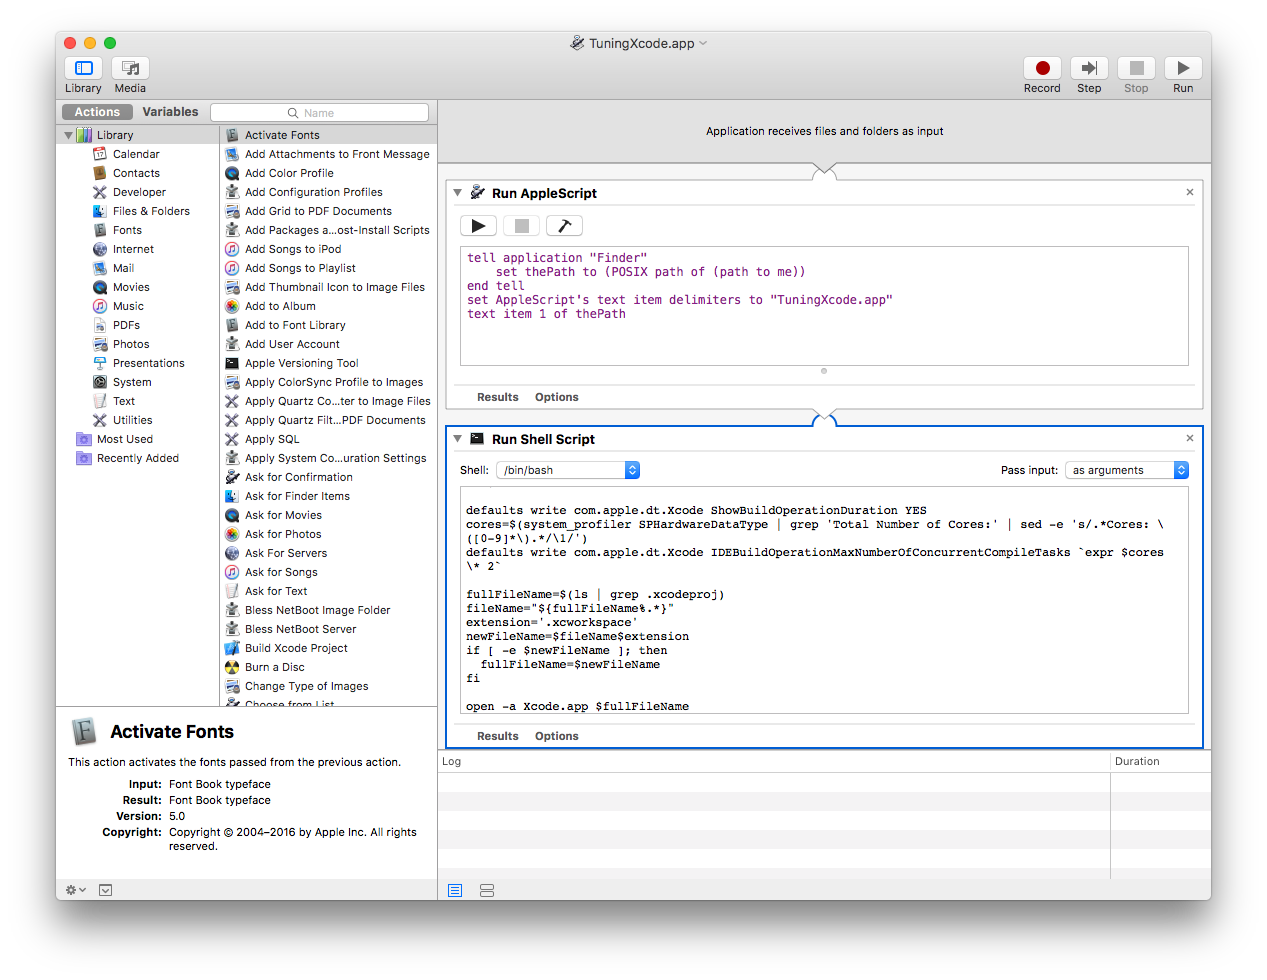Run the AppleScript action with its play button
The height and width of the screenshot is (980, 1267).
tap(478, 225)
